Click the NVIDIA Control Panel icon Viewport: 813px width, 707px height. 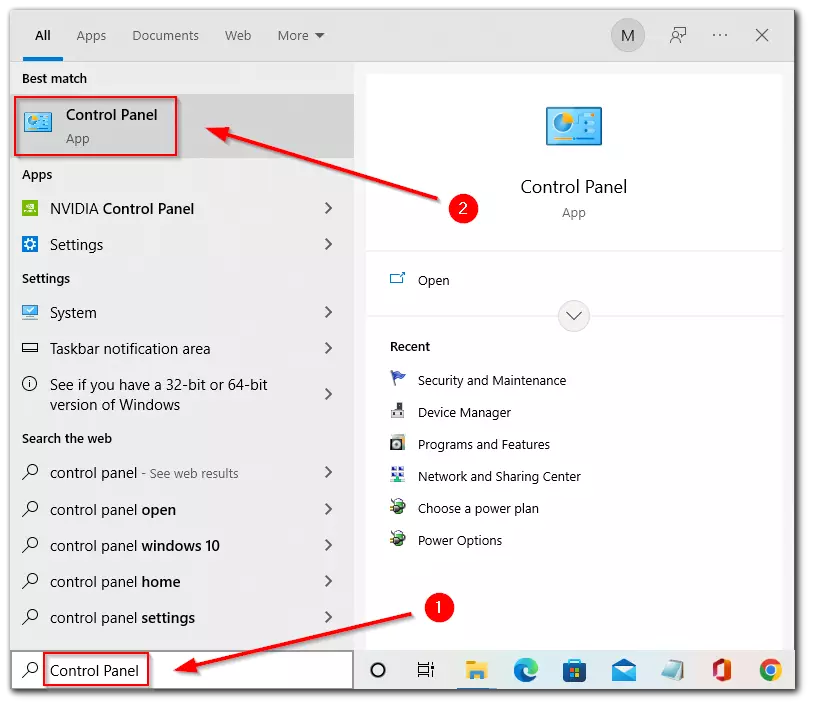point(30,208)
